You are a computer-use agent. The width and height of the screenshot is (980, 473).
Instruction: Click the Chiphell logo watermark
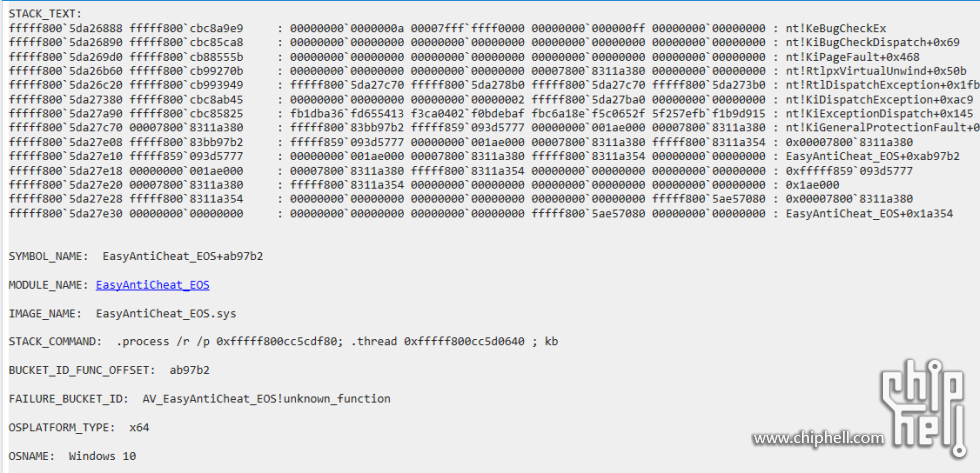pyautogui.click(x=924, y=408)
